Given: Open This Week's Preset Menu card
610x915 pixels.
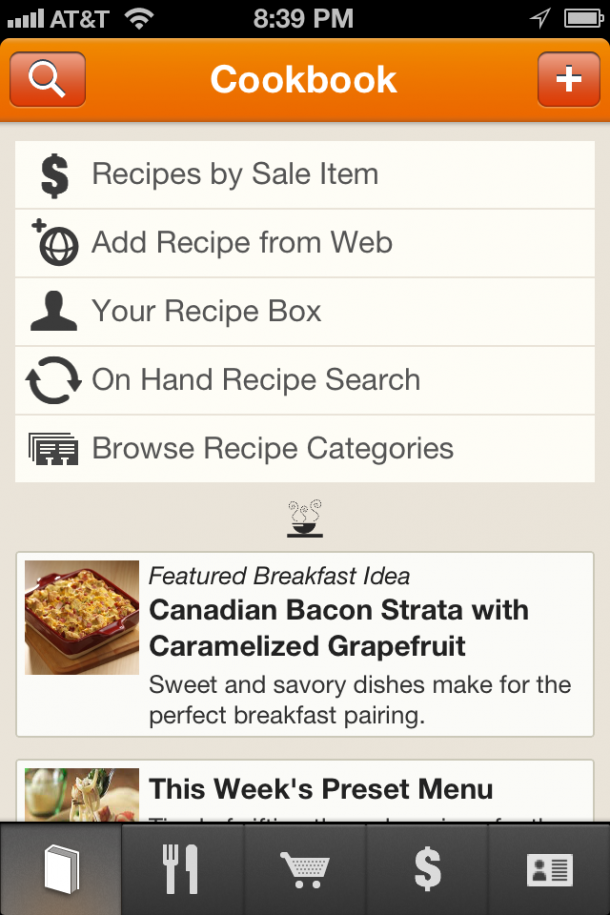Looking at the screenshot, I should point(305,791).
